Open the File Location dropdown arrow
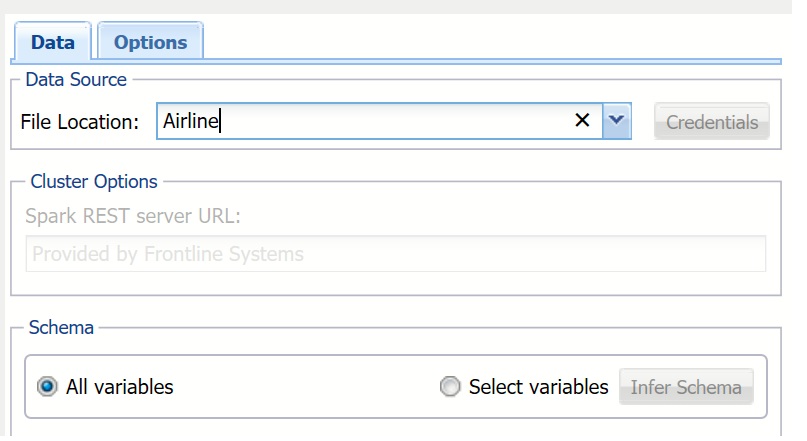807x441 pixels. pyautogui.click(x=617, y=121)
